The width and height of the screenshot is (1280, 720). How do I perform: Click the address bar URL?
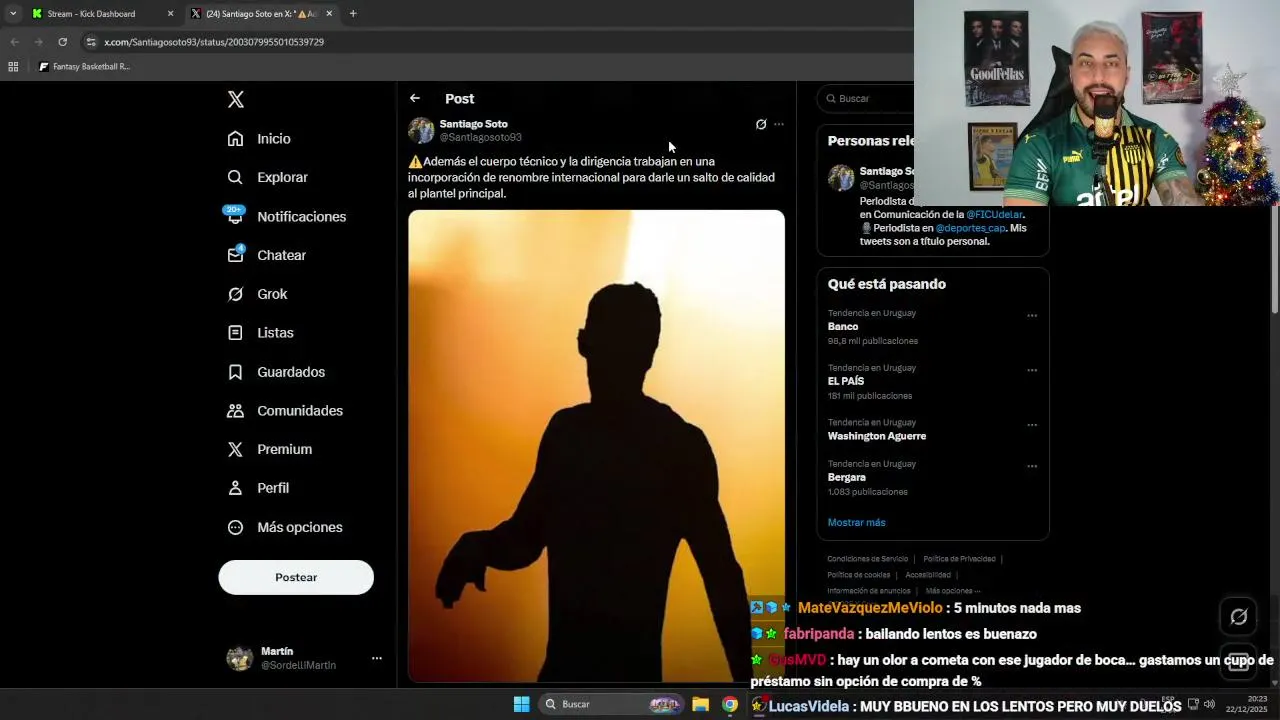pyautogui.click(x=214, y=42)
